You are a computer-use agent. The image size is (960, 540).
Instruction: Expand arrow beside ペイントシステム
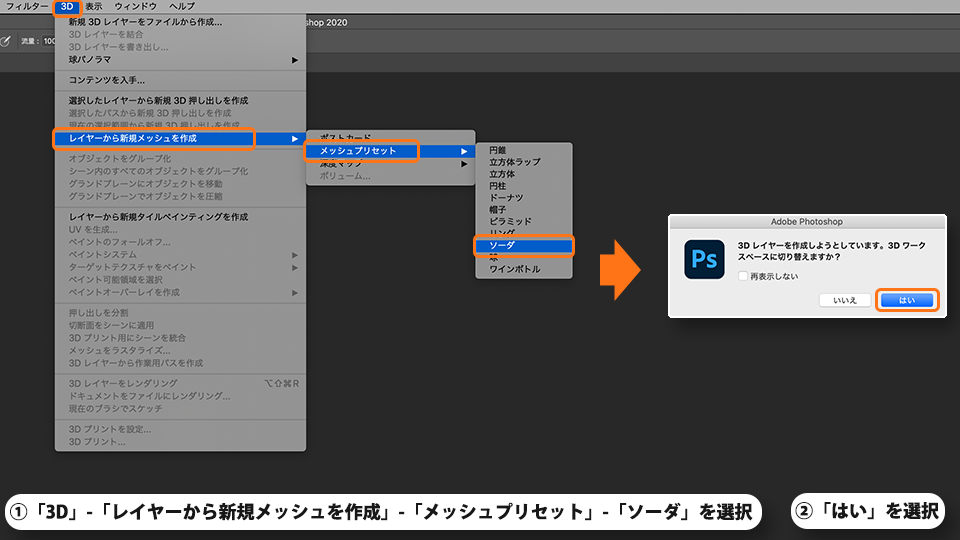pos(294,255)
